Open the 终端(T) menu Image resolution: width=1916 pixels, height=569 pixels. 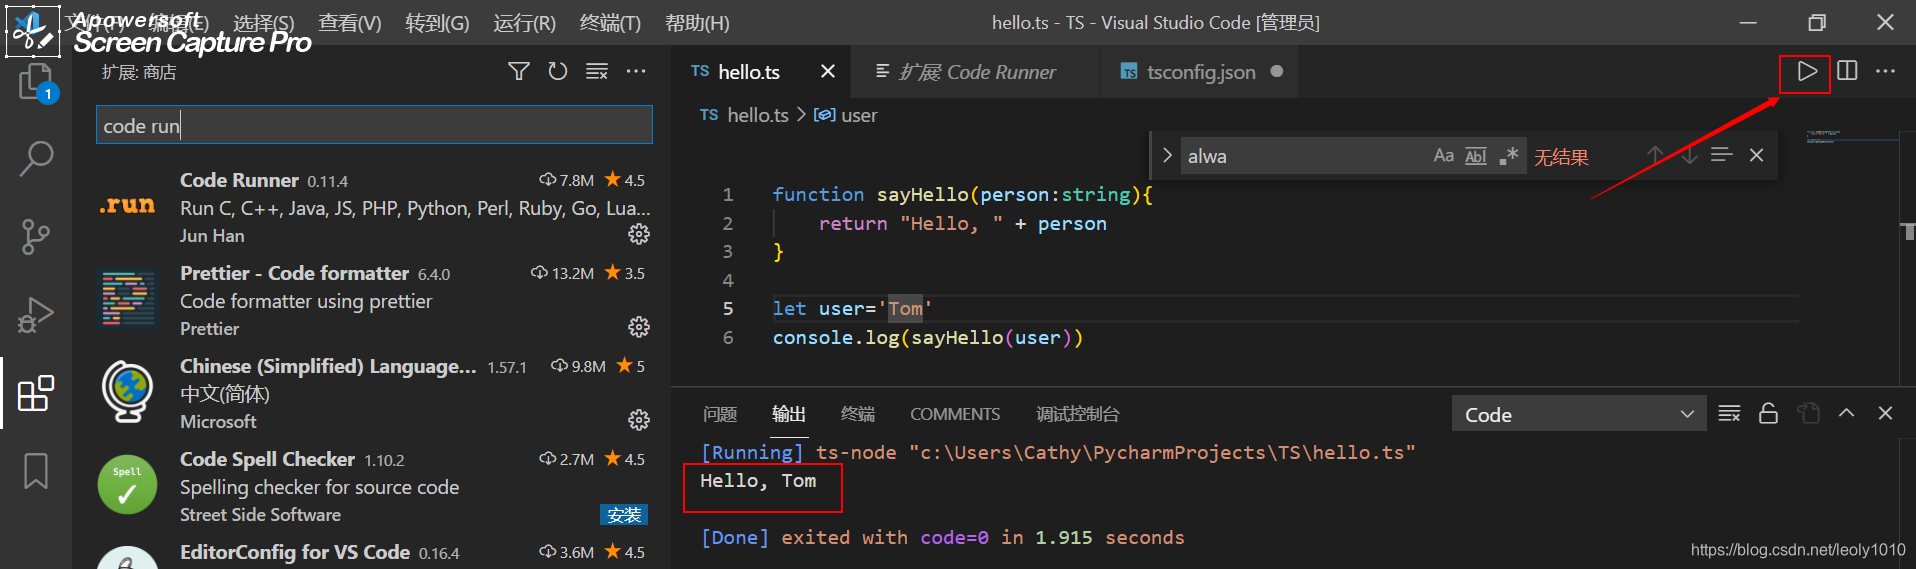click(610, 22)
